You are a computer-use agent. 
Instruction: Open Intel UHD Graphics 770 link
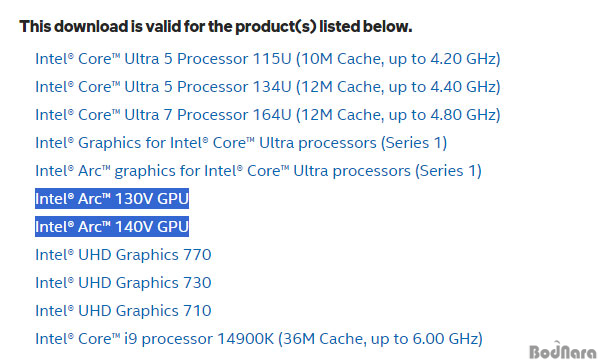[x=123, y=255]
